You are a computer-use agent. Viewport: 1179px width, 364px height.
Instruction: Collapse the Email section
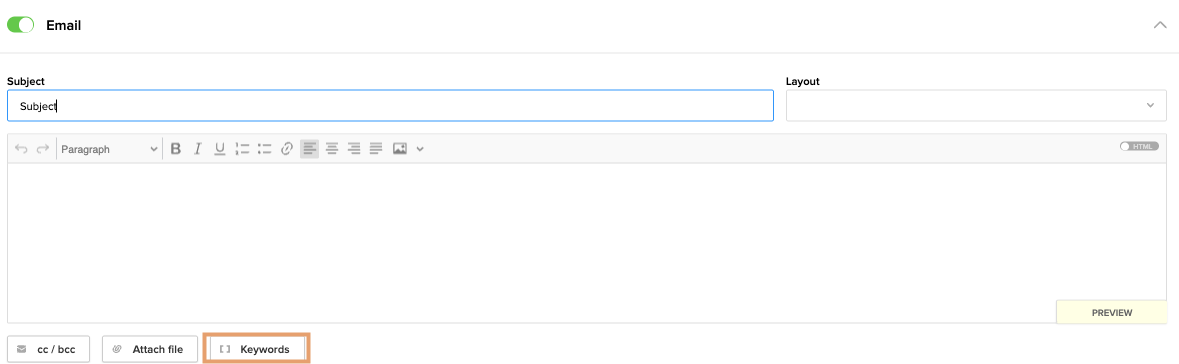coord(1159,25)
